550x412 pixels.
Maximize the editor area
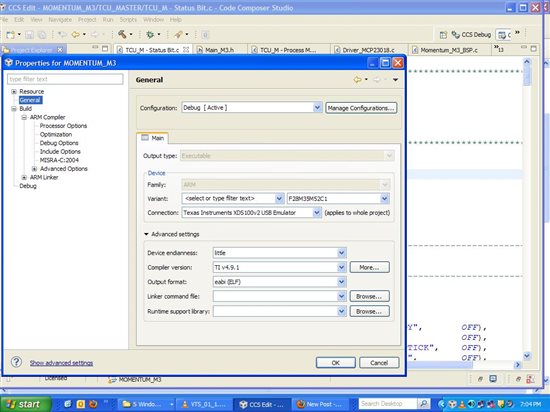(534, 48)
